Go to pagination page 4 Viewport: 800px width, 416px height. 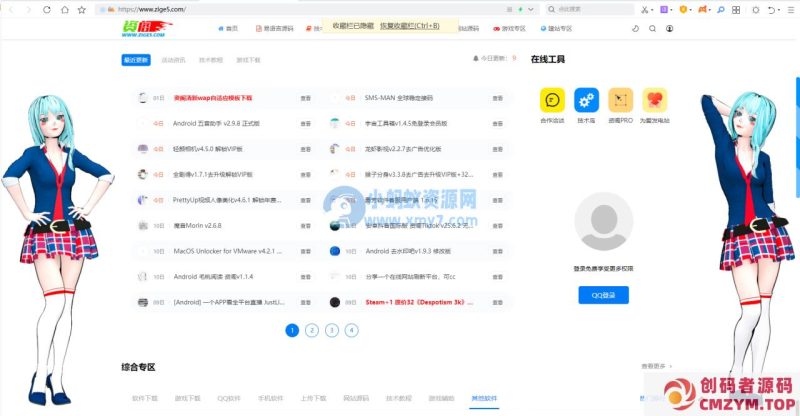[352, 330]
